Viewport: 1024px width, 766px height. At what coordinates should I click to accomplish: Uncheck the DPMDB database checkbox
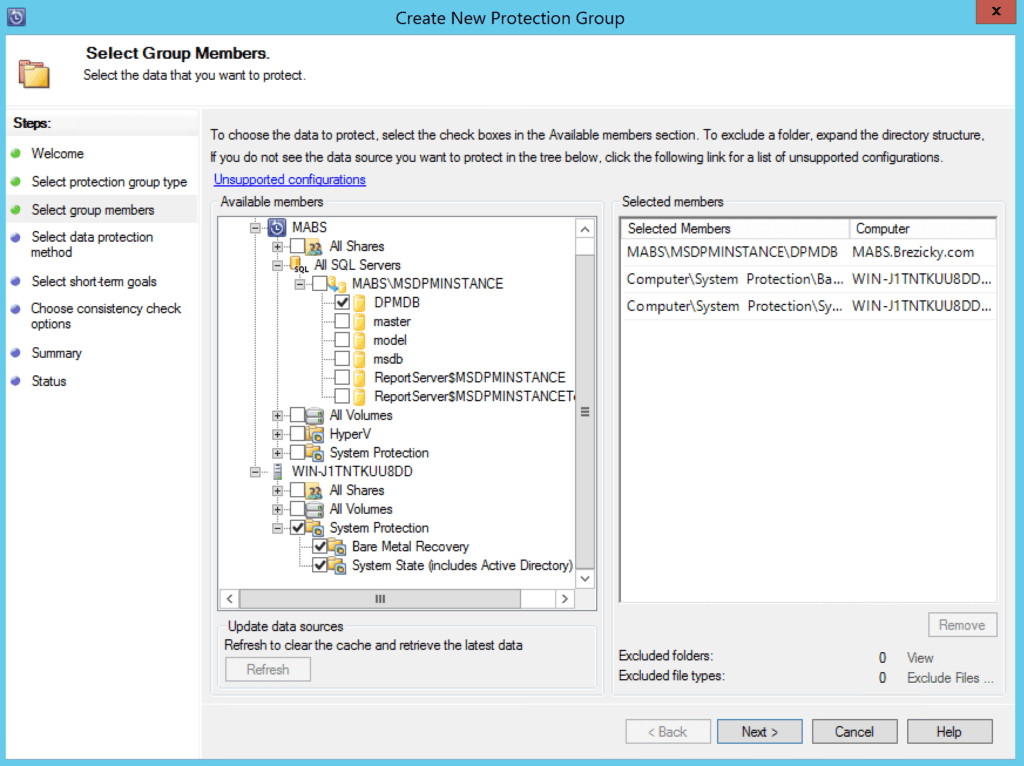click(342, 303)
